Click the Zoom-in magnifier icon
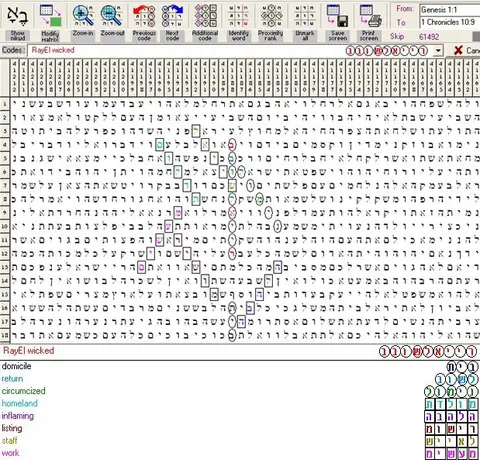 pyautogui.click(x=83, y=15)
